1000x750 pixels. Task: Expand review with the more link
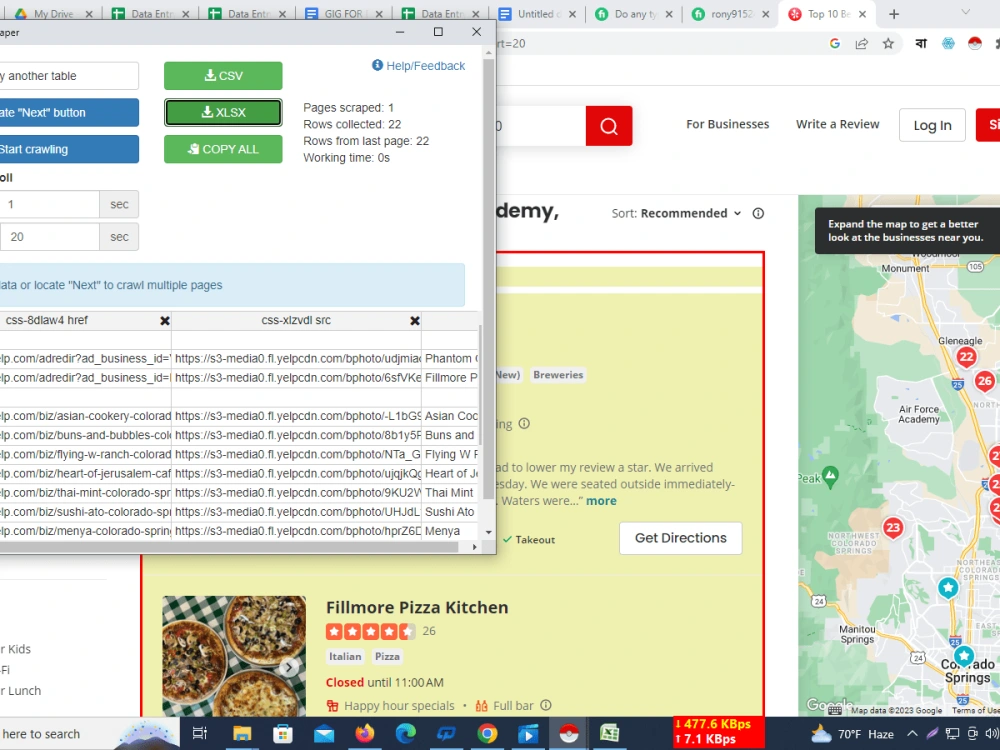(x=601, y=501)
